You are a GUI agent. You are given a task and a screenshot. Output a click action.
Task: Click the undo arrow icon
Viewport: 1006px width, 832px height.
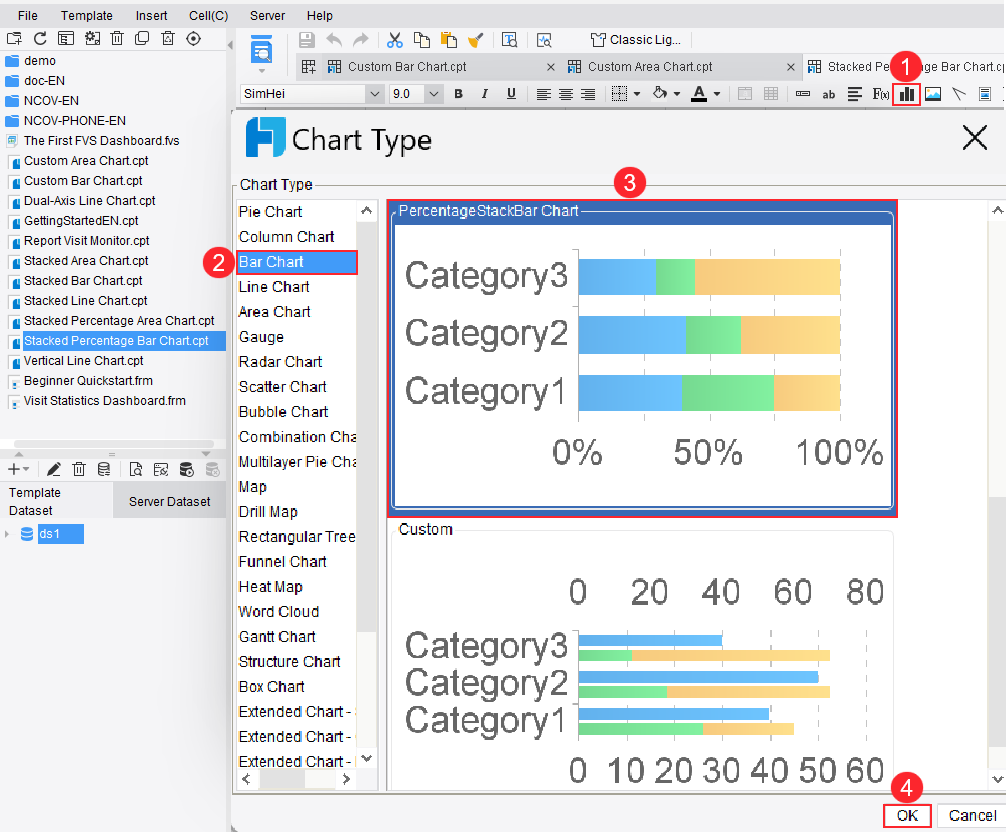coord(334,40)
